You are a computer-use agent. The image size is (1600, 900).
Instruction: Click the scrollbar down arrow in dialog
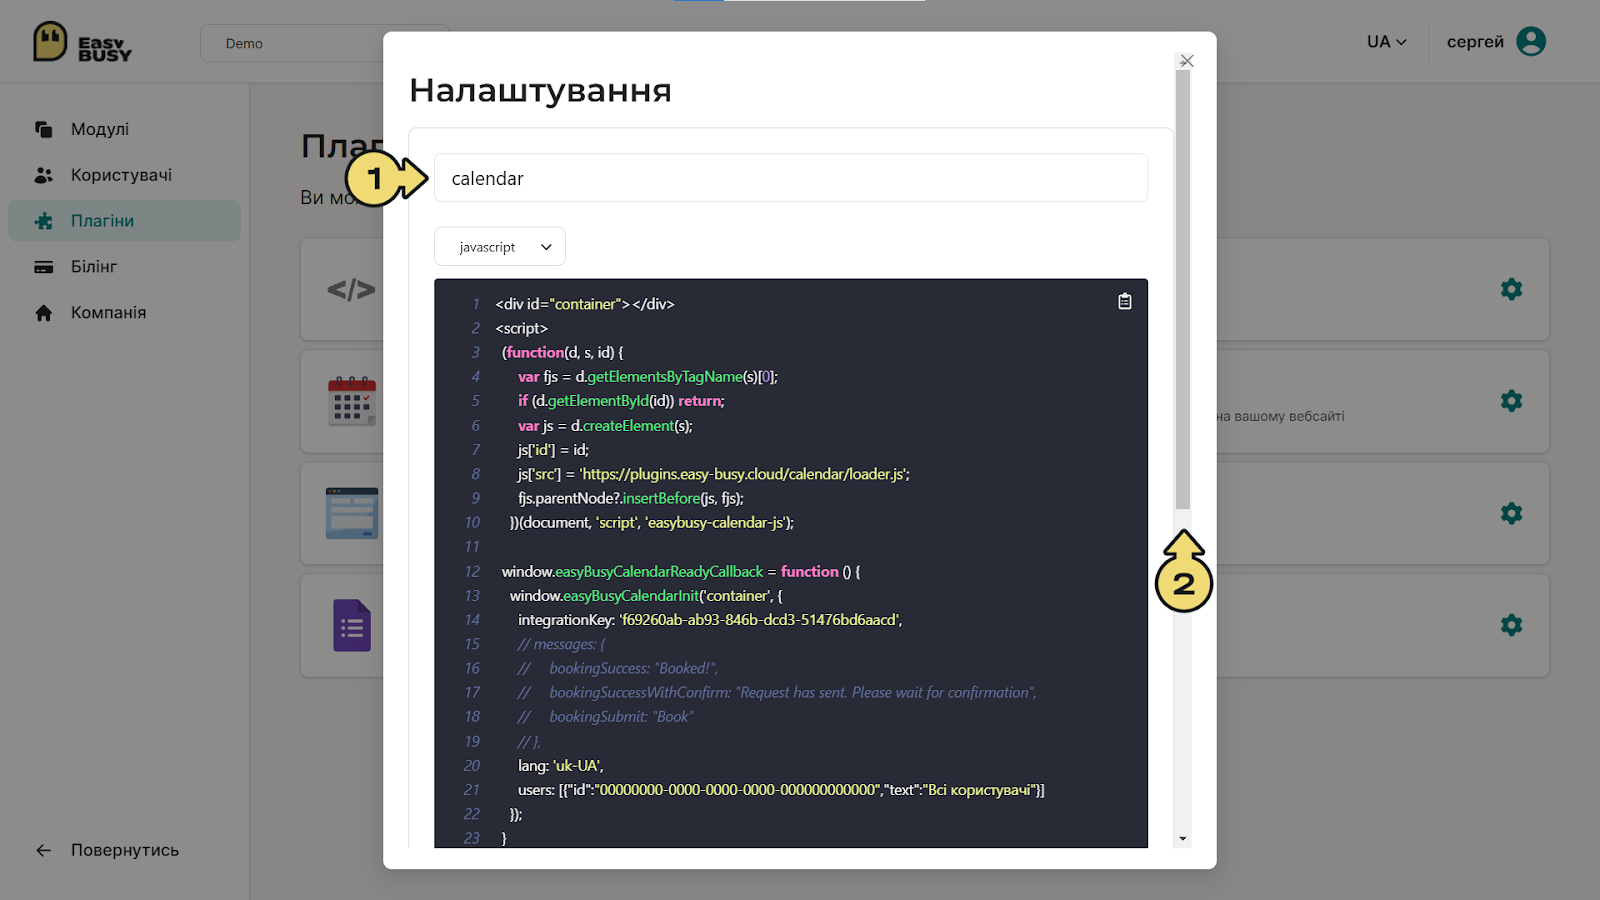[1183, 839]
